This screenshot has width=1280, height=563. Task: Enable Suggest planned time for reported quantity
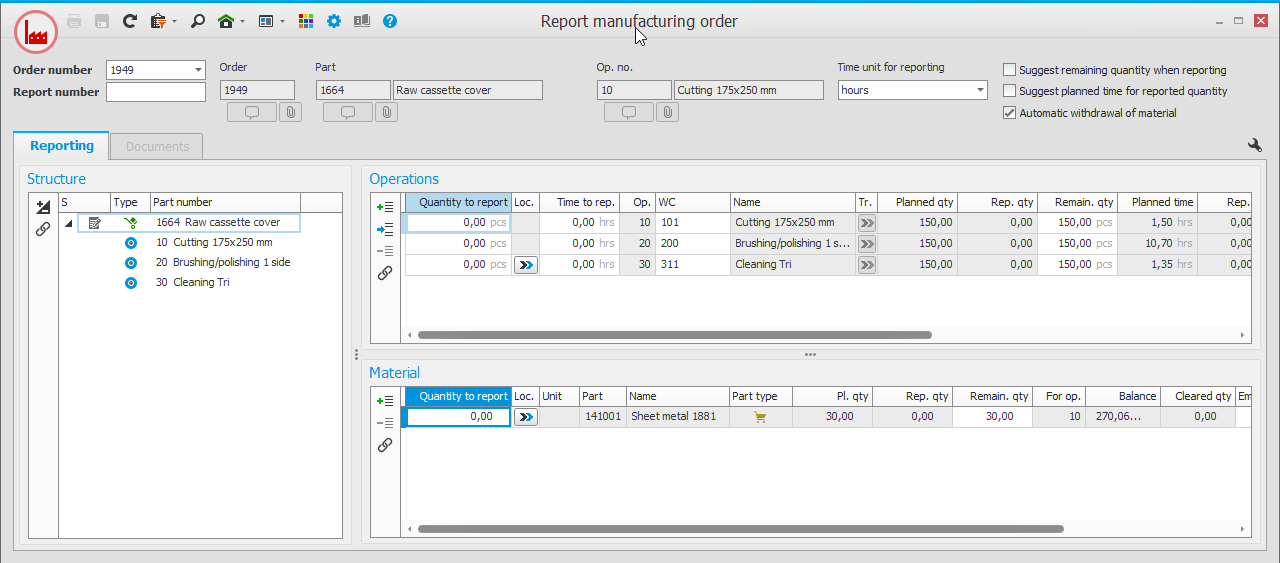point(1010,91)
